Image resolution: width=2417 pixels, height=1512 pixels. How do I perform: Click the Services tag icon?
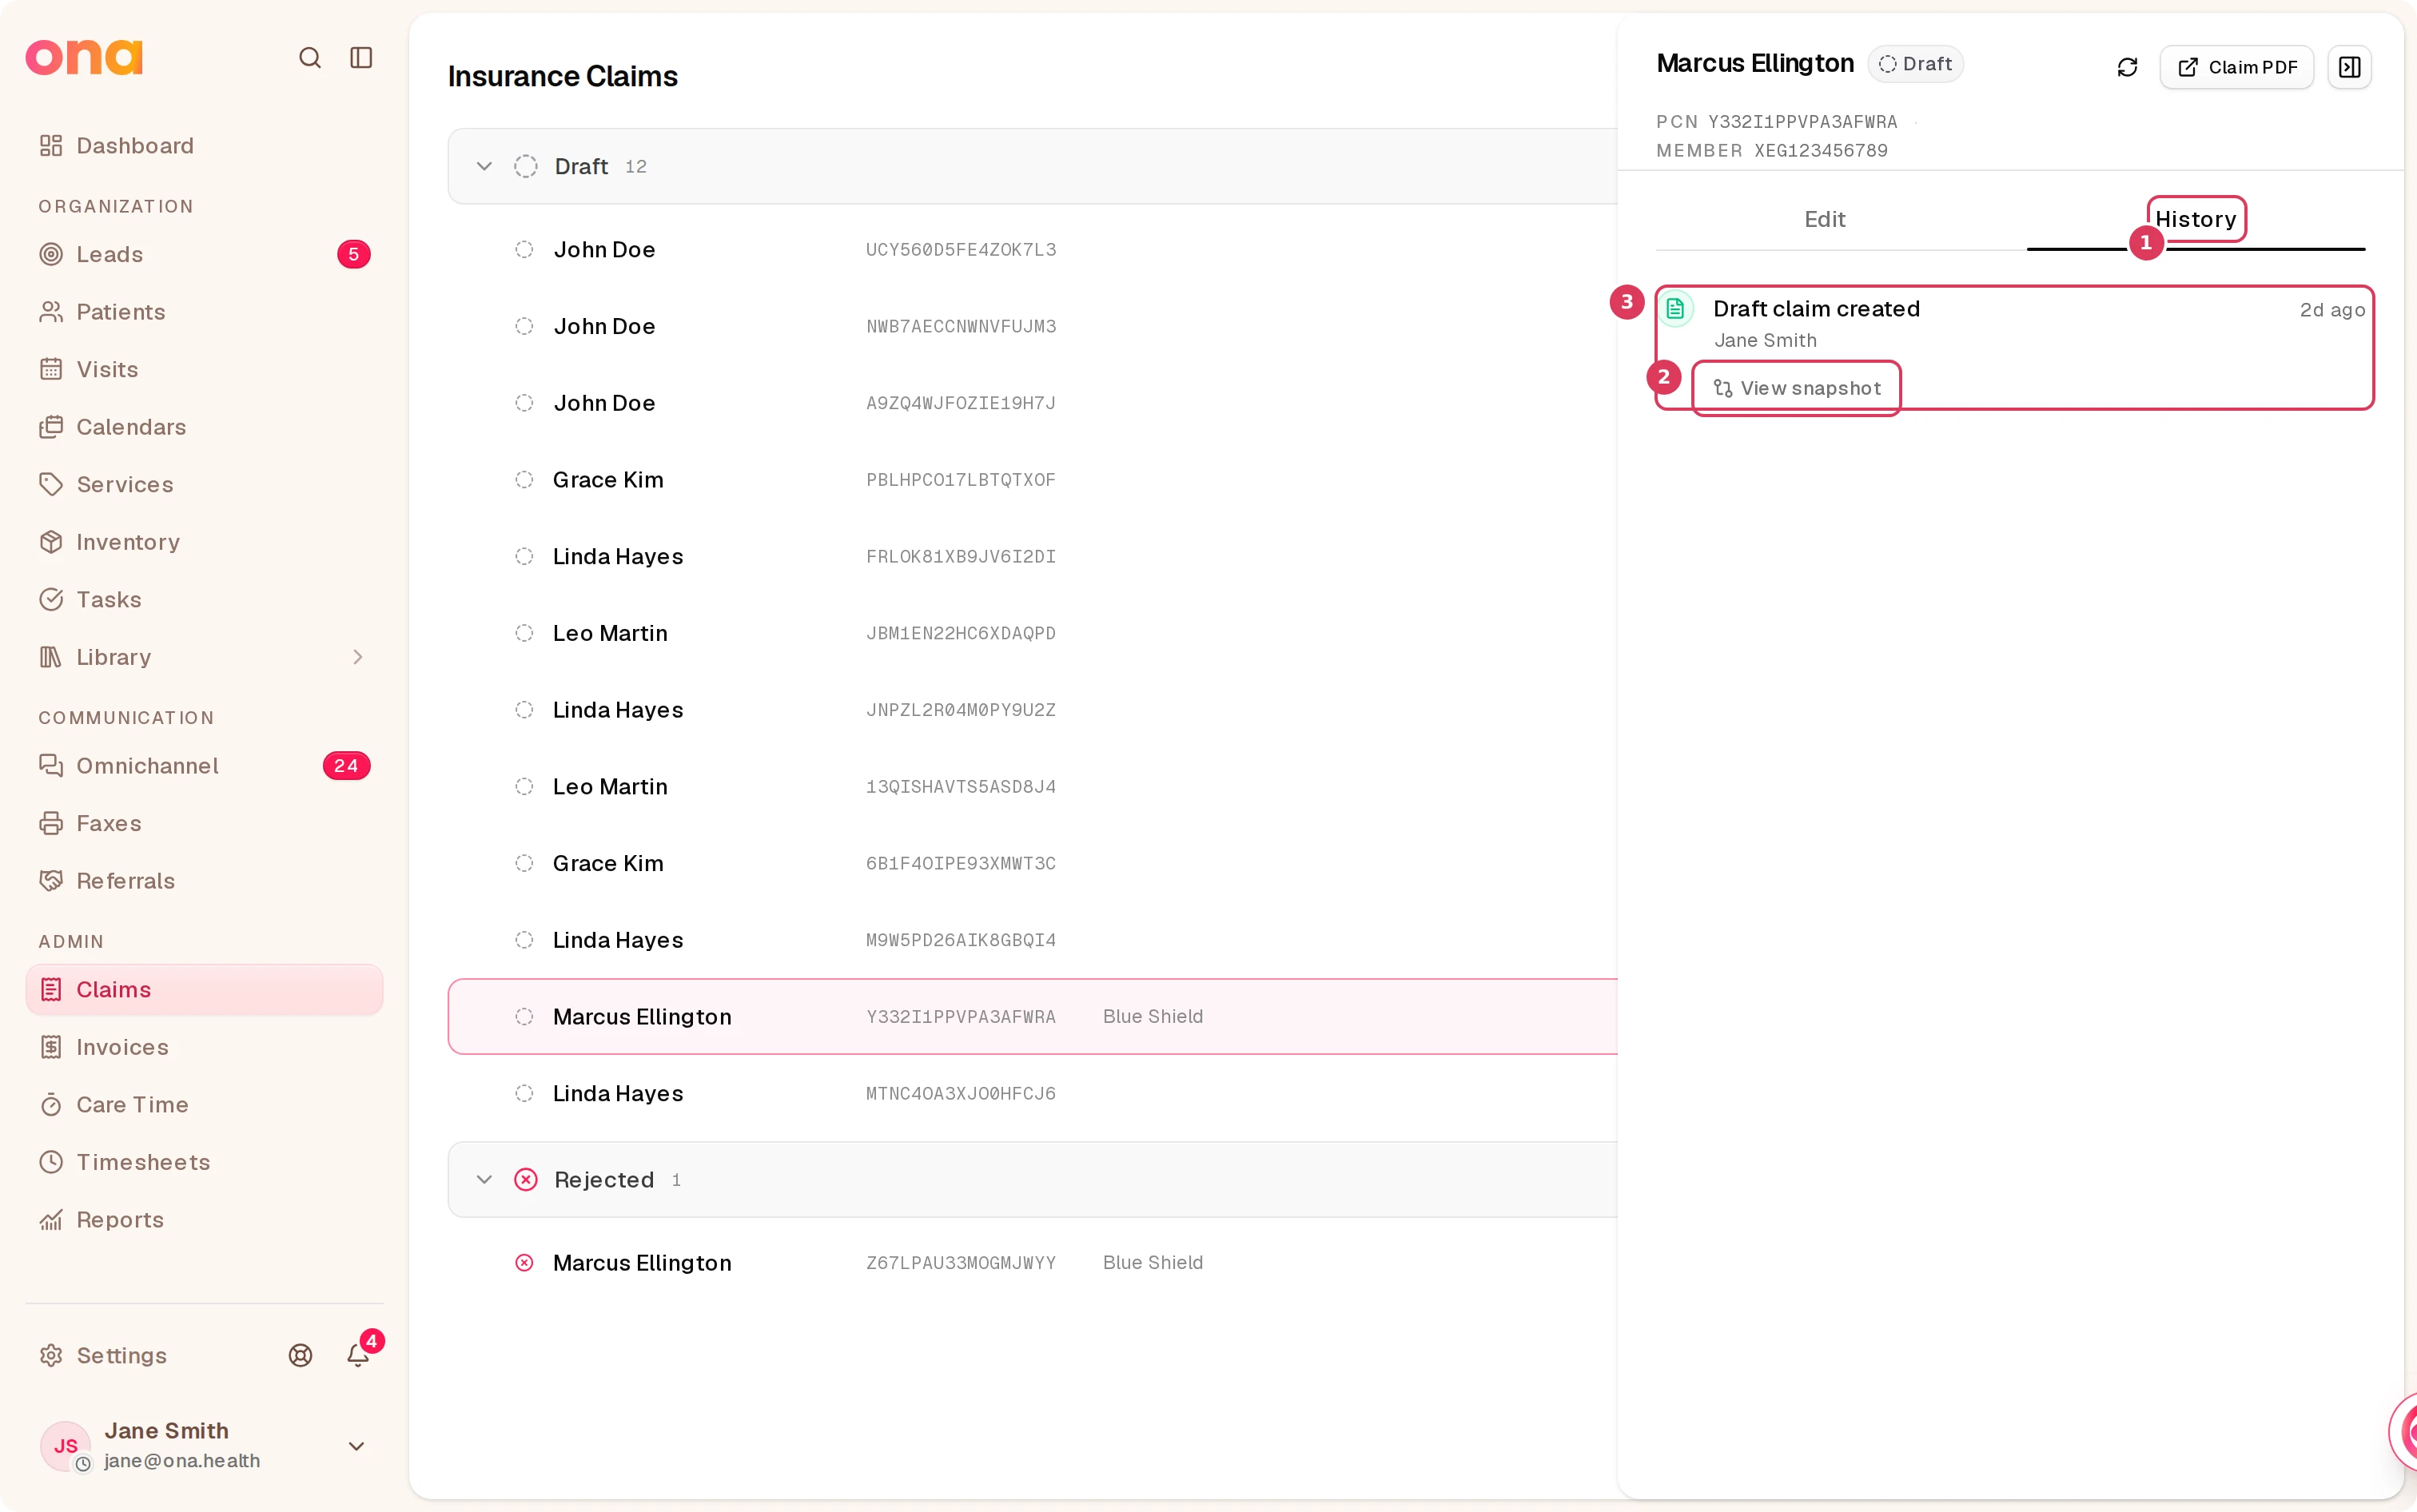coord(51,485)
